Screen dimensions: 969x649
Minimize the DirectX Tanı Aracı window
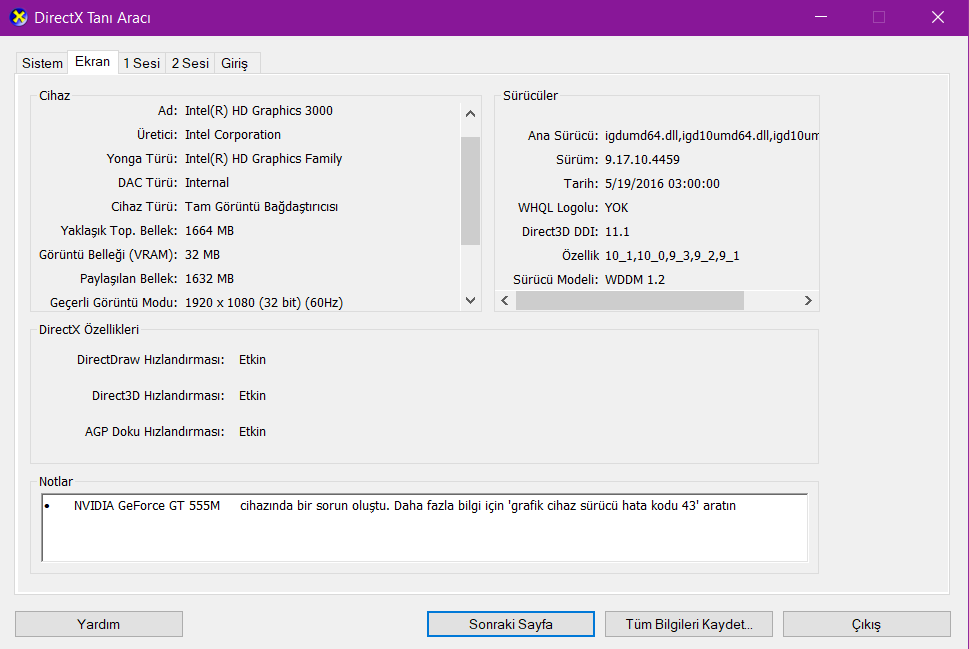click(x=821, y=17)
